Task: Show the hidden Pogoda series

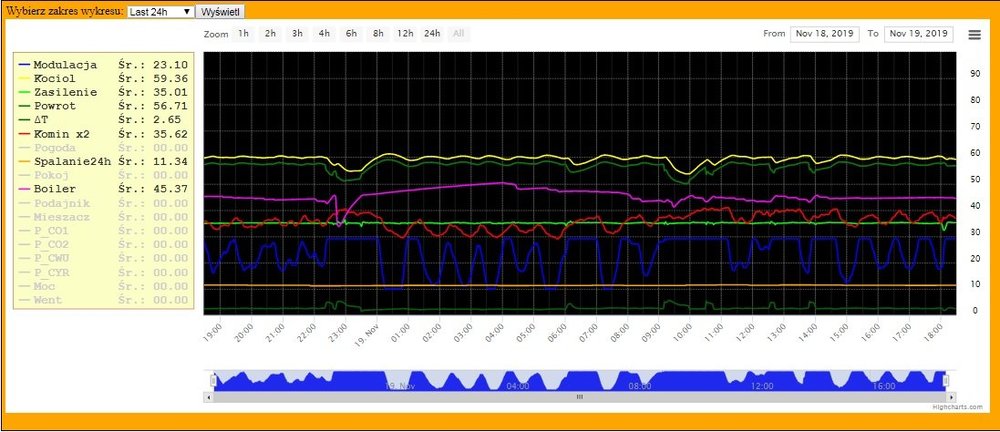Action: click(x=54, y=148)
